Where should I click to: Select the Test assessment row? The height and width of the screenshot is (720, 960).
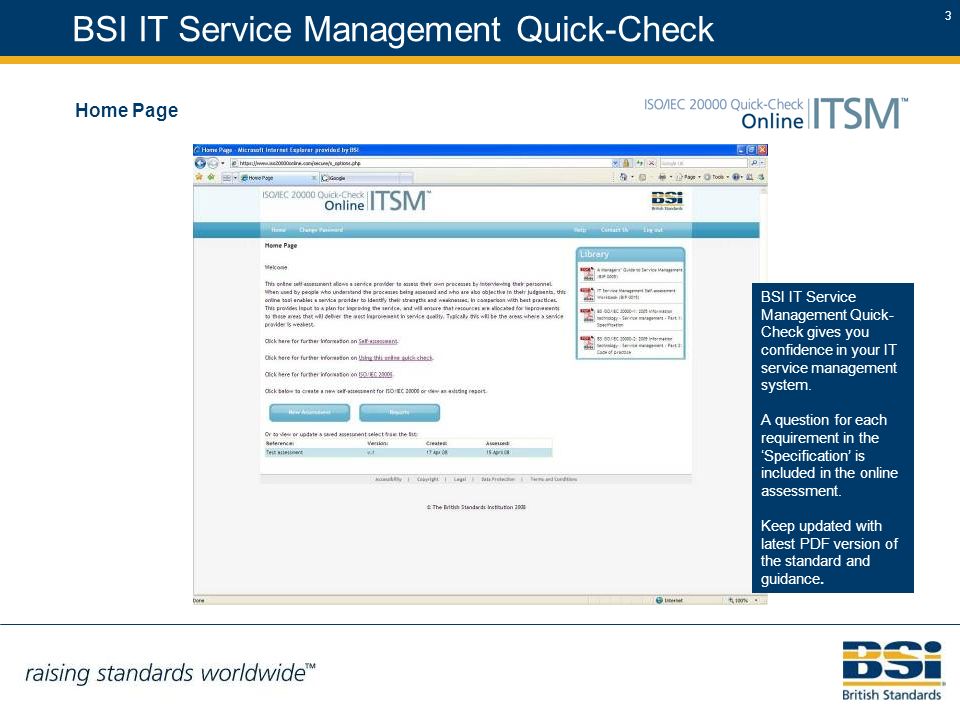click(408, 452)
